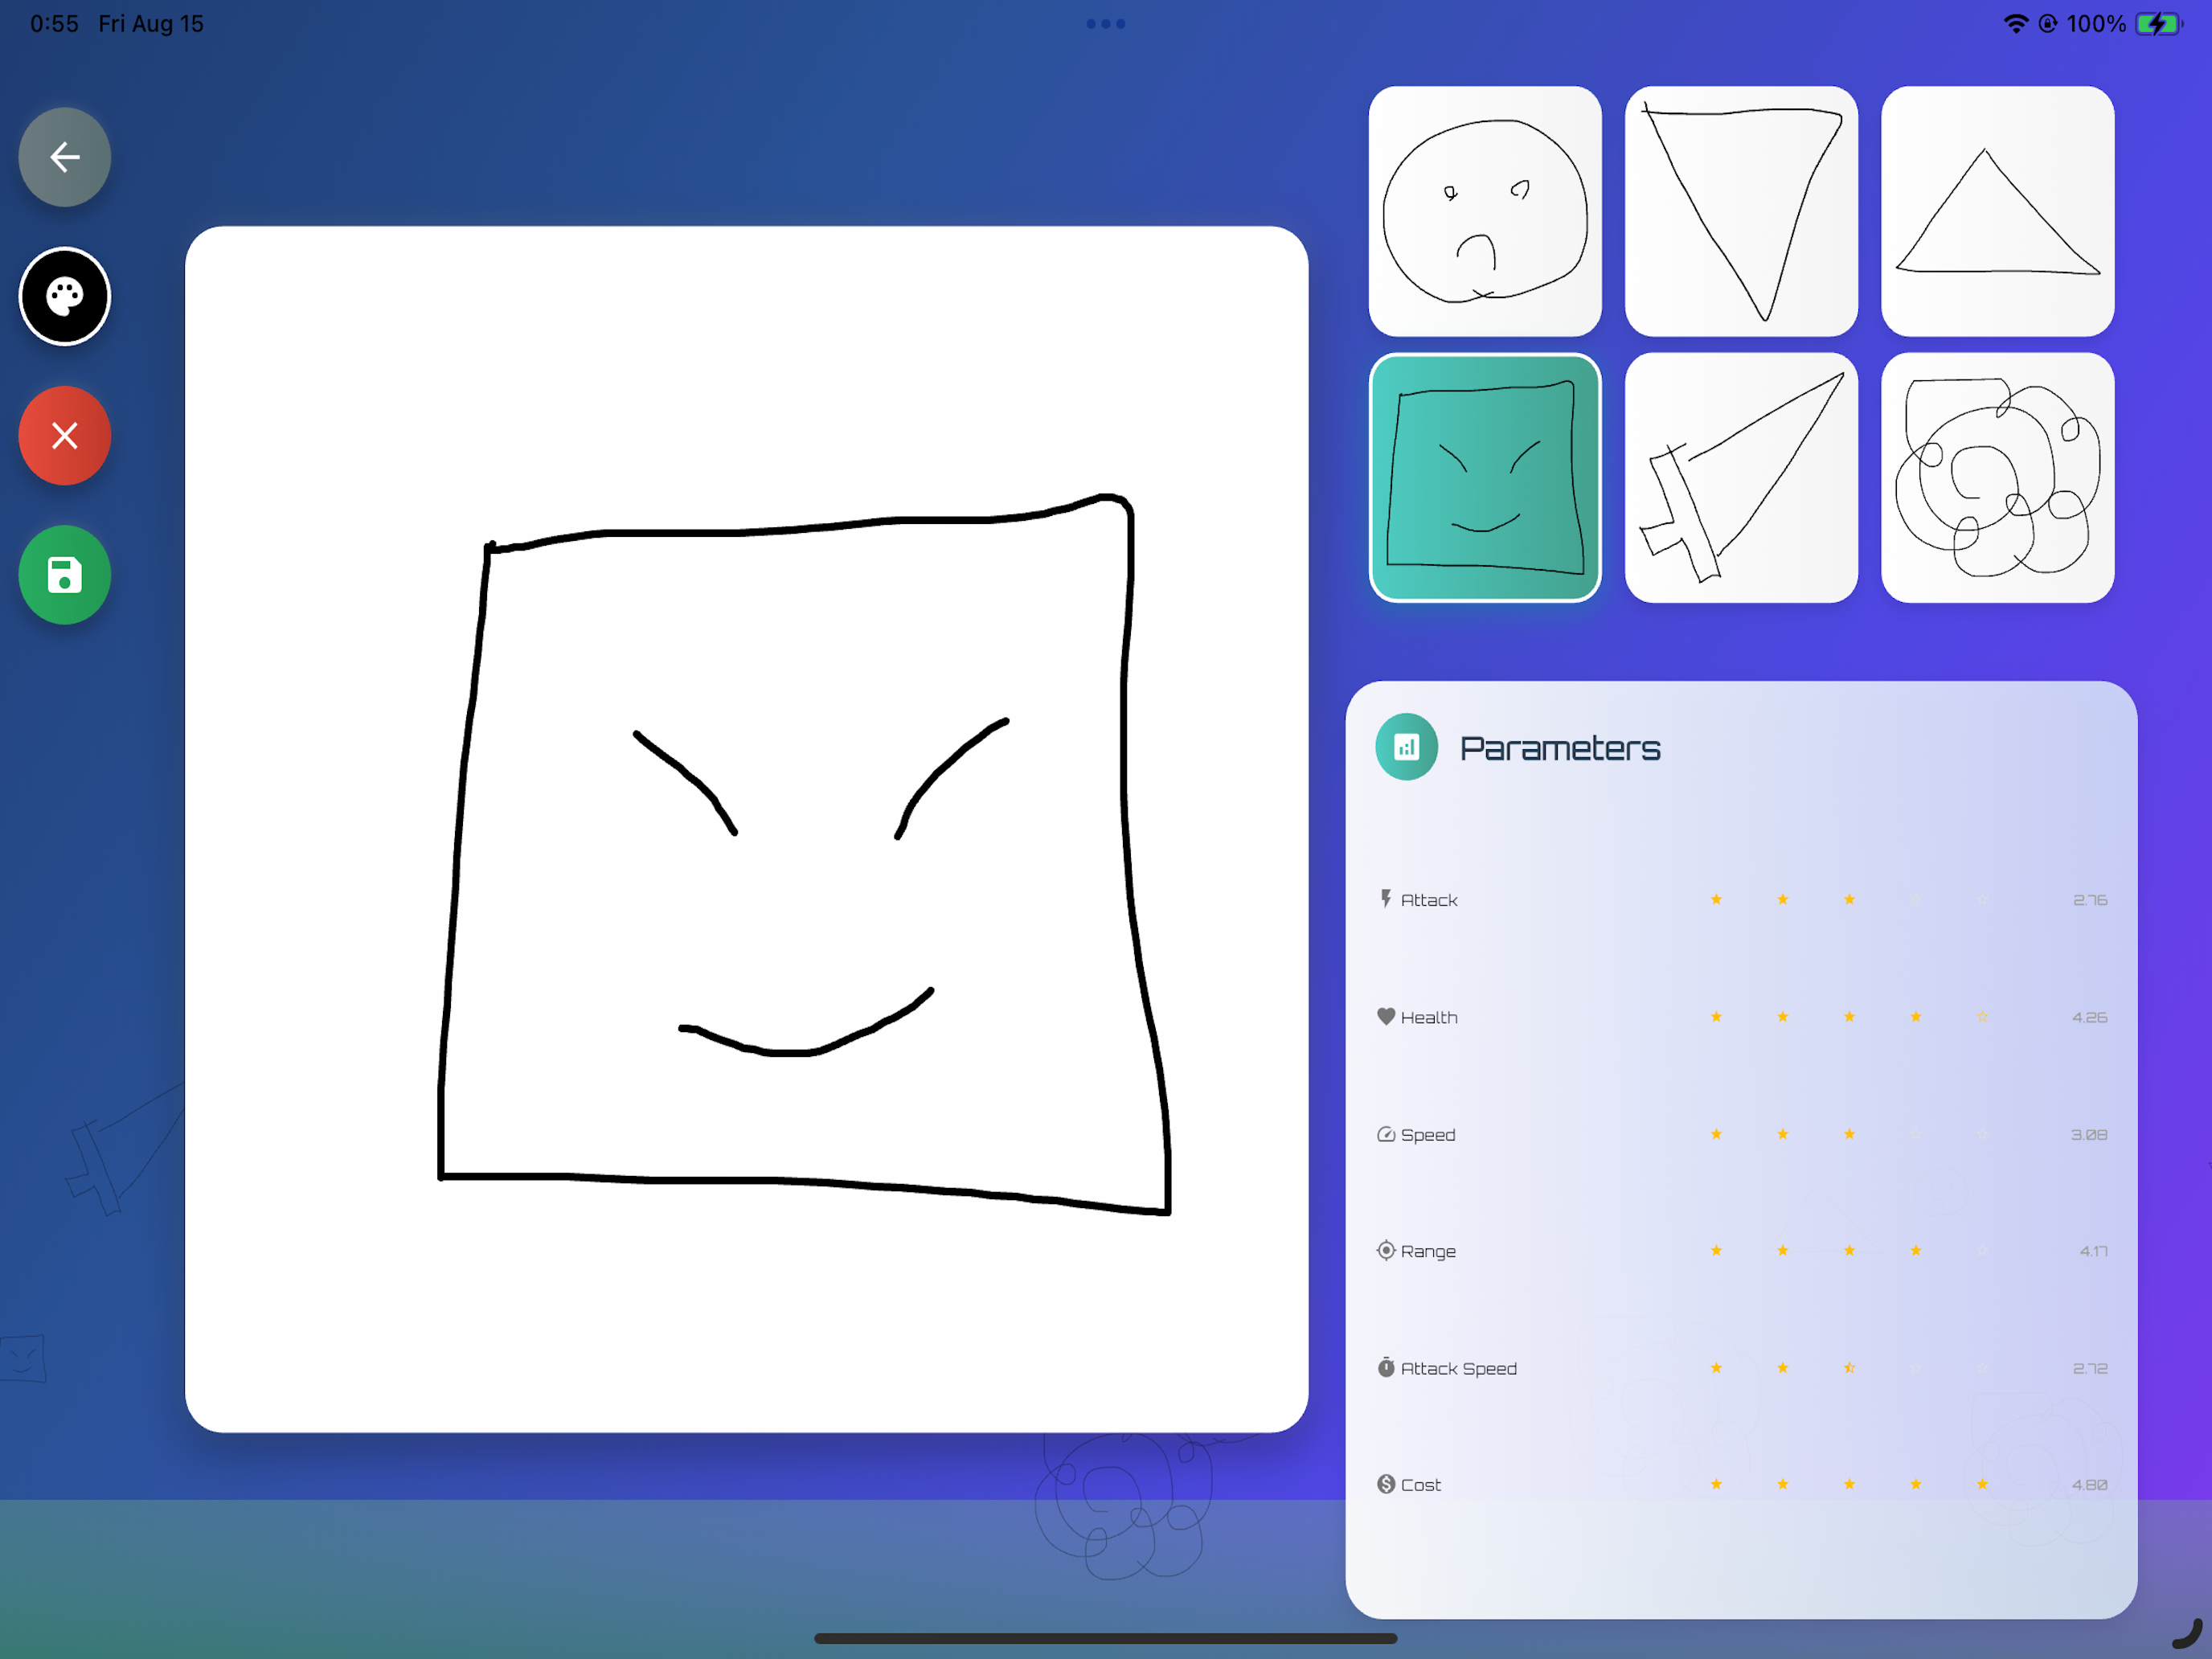Save drawing with green floppy button

coord(65,575)
